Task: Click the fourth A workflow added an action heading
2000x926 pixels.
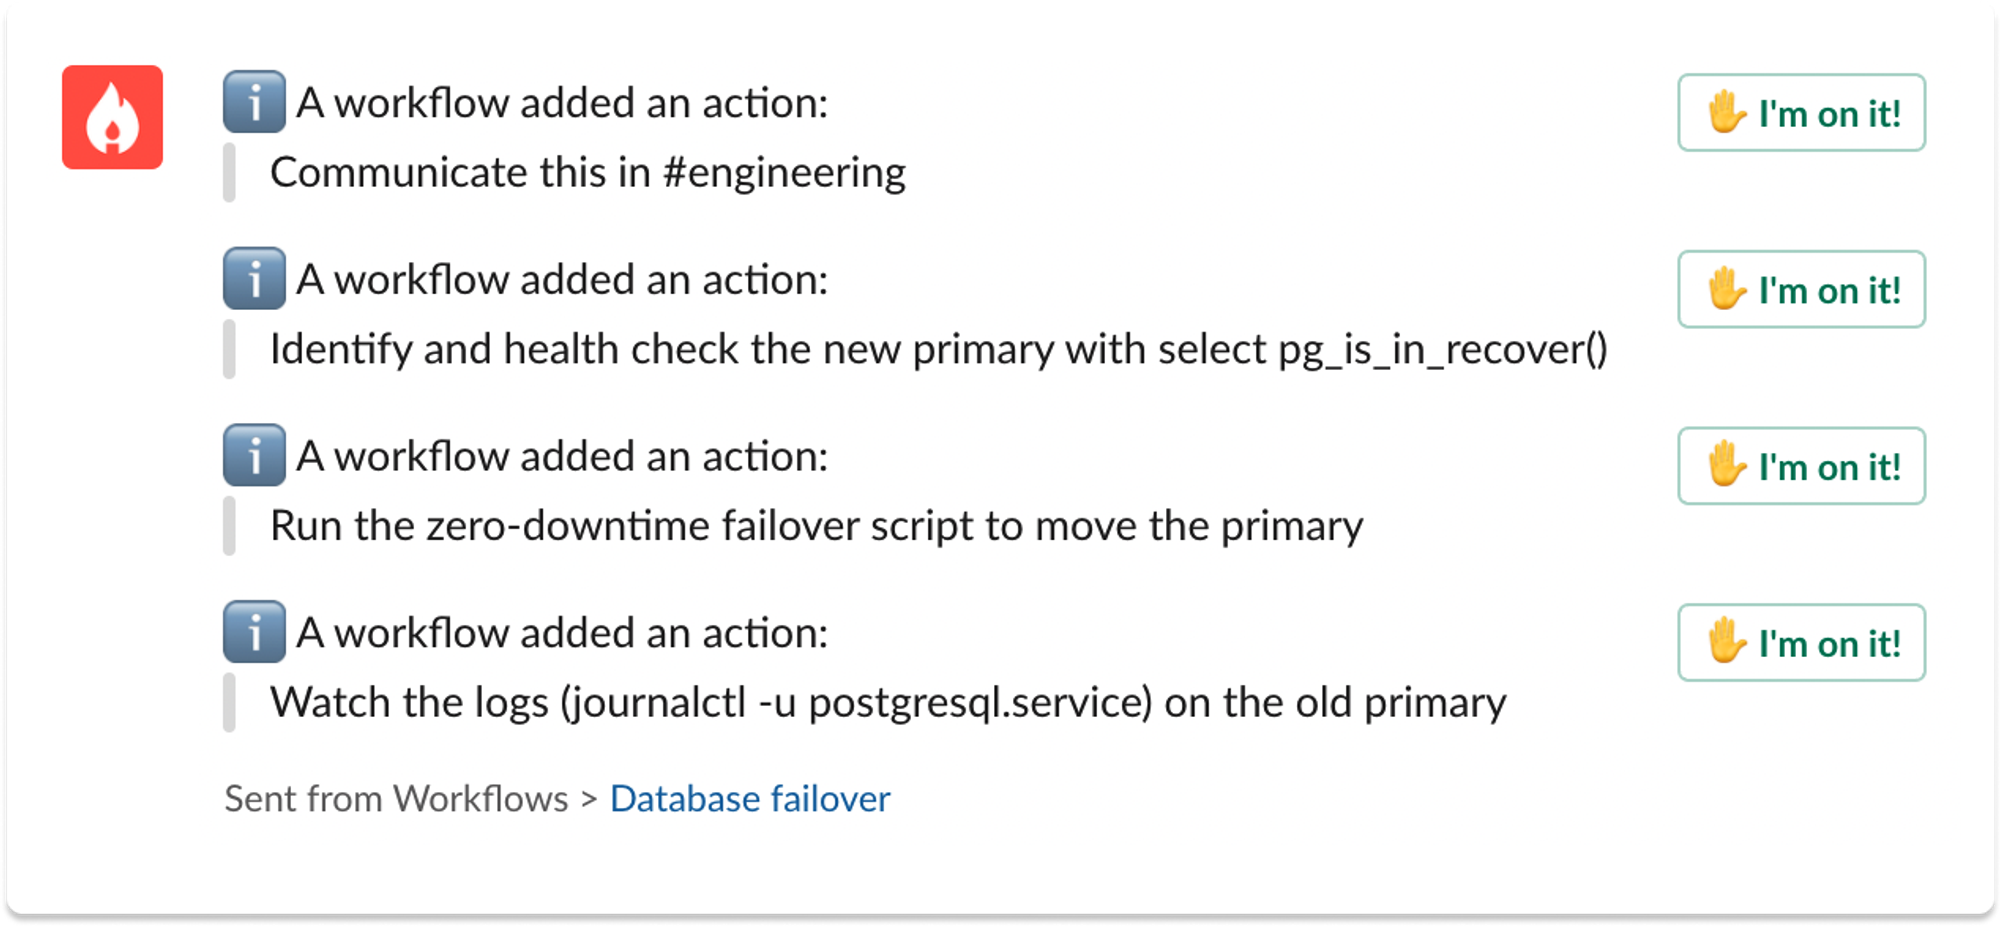Action: coord(562,633)
